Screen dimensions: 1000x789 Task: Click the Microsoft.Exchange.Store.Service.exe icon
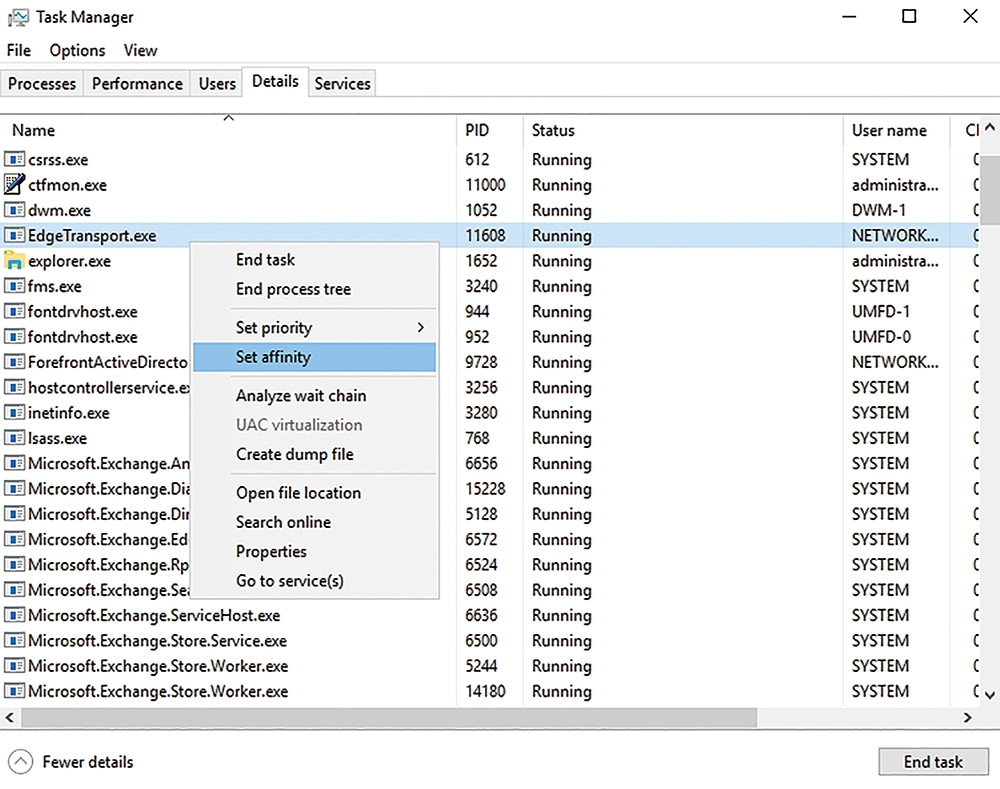coord(14,640)
